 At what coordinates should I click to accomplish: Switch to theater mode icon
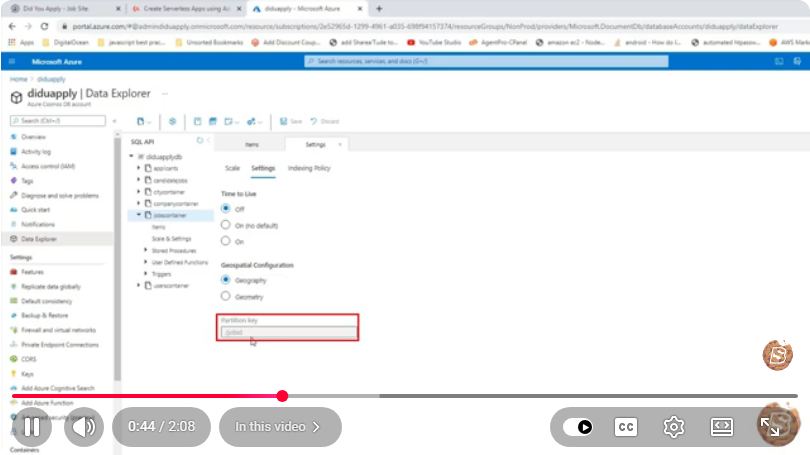click(x=722, y=427)
